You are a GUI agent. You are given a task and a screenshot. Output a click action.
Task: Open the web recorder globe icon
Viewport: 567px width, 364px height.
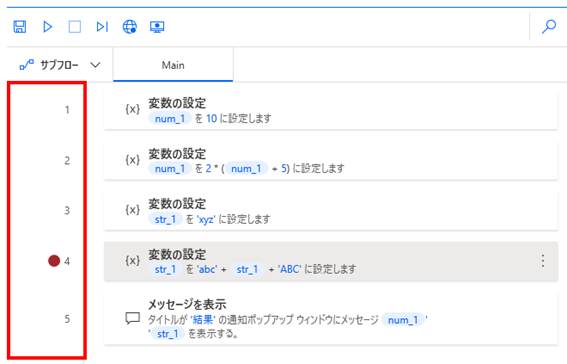click(x=130, y=27)
